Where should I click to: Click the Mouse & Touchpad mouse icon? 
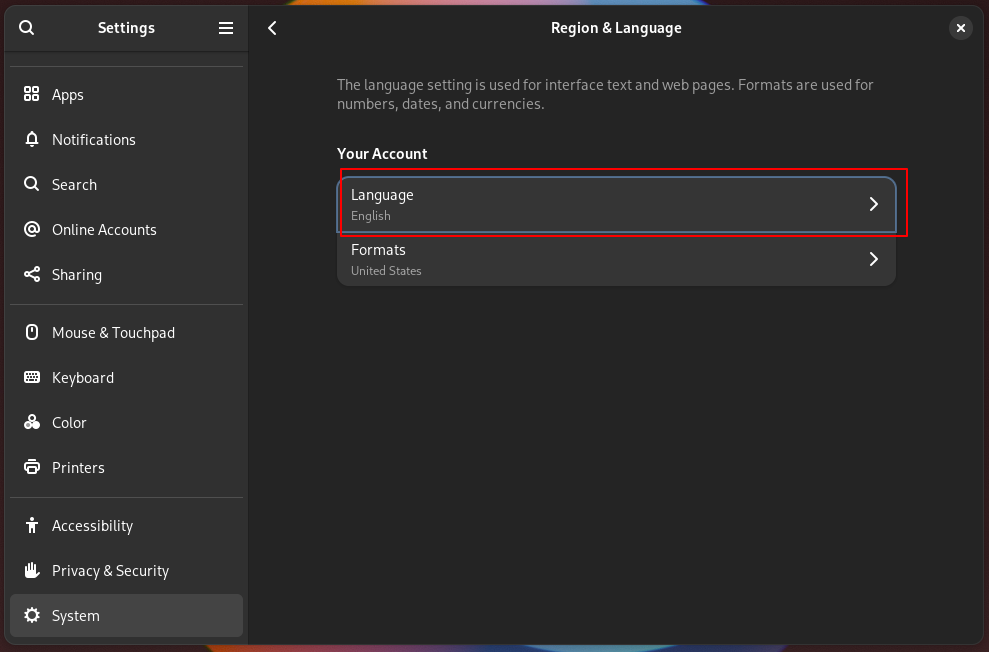tap(32, 332)
